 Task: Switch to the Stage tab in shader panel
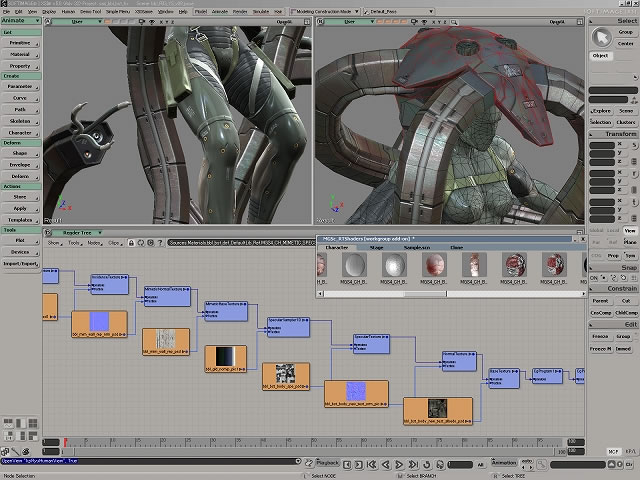376,246
